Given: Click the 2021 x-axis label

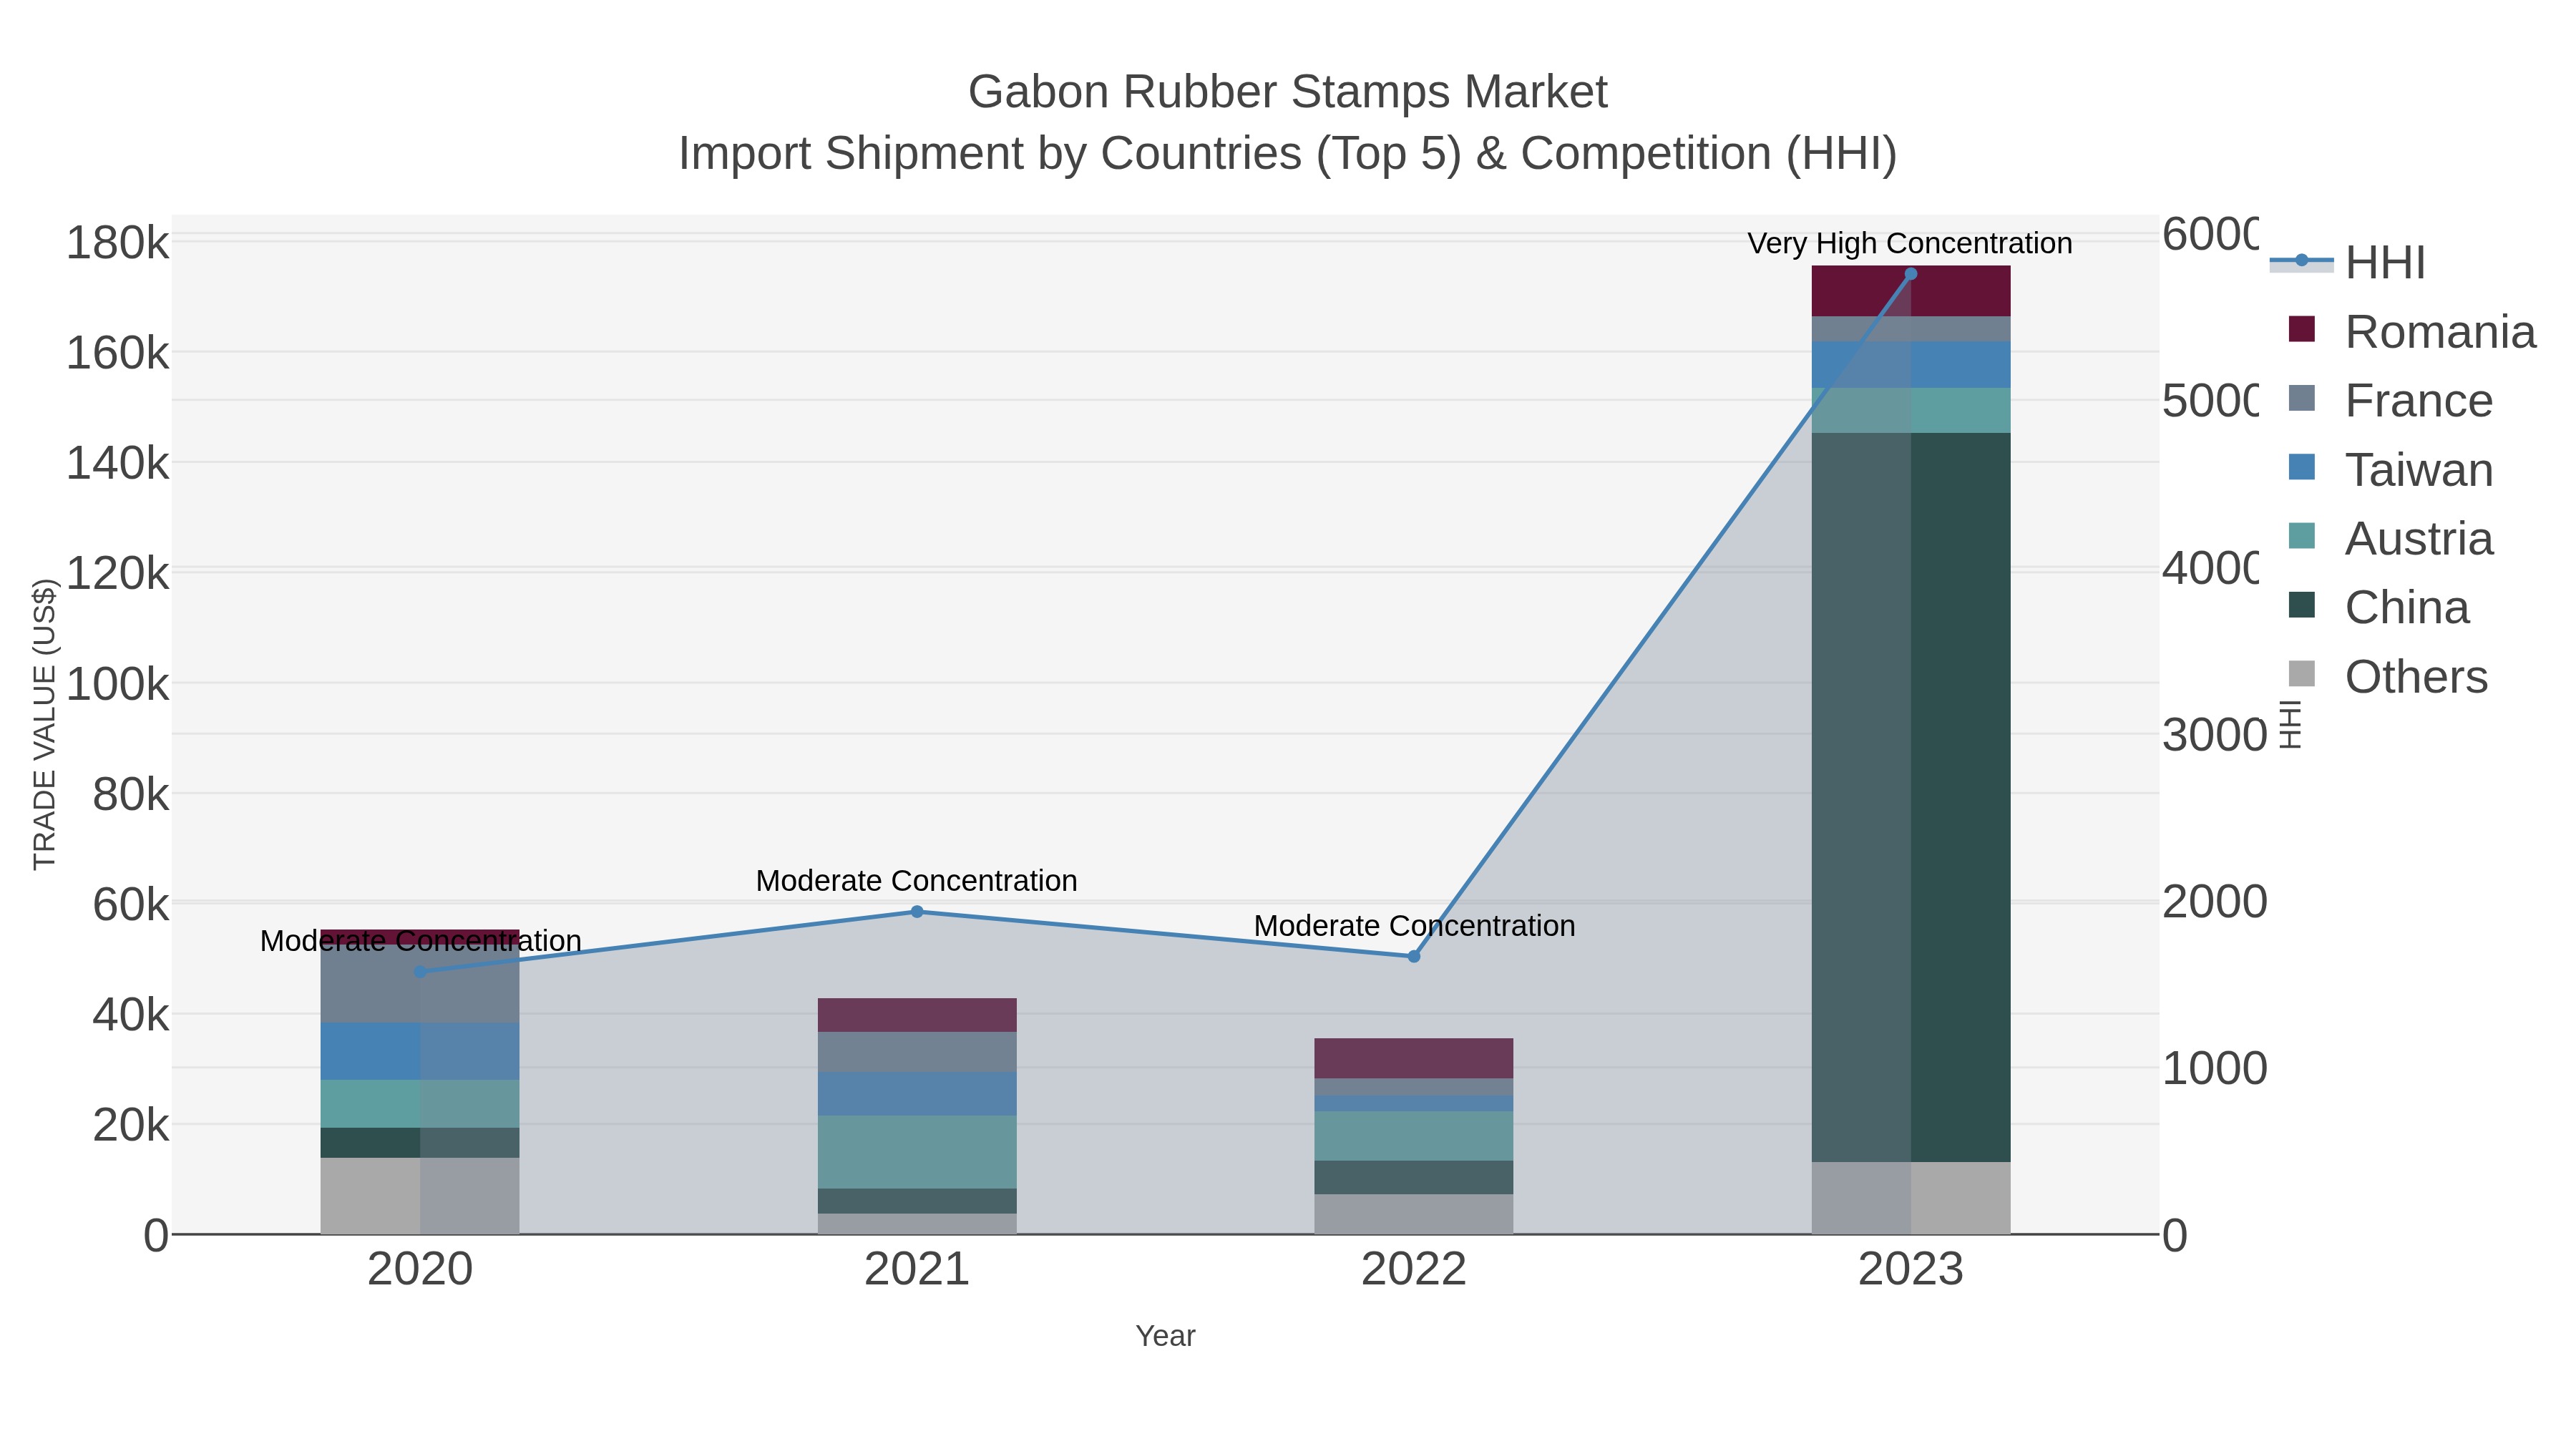Looking at the screenshot, I should coord(917,1270).
